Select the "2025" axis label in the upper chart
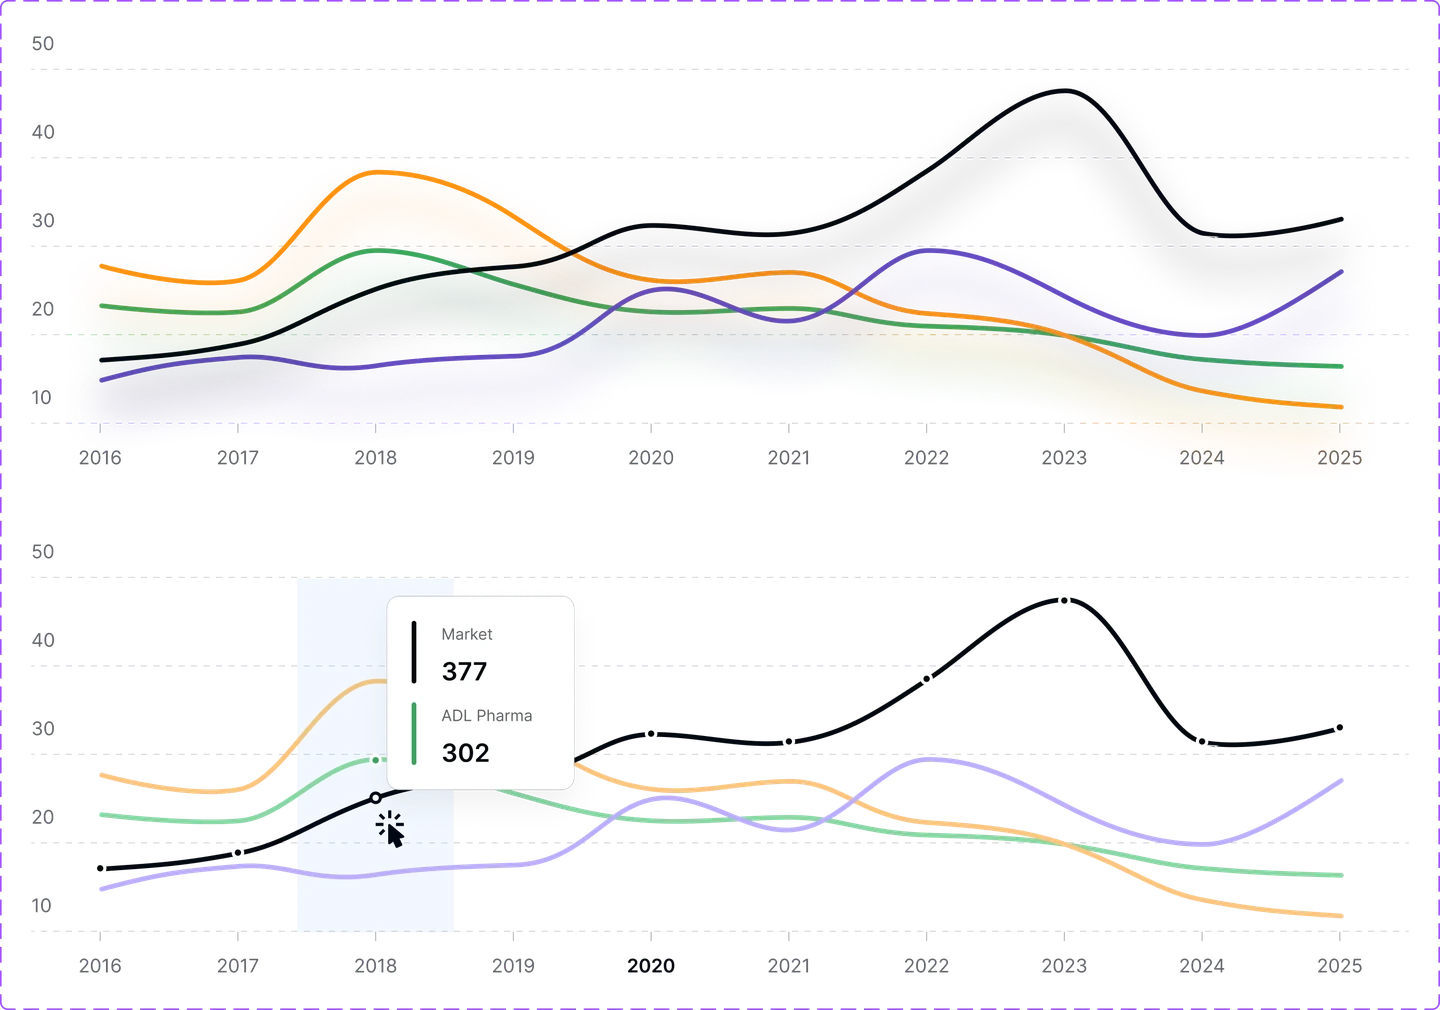 [x=1340, y=458]
